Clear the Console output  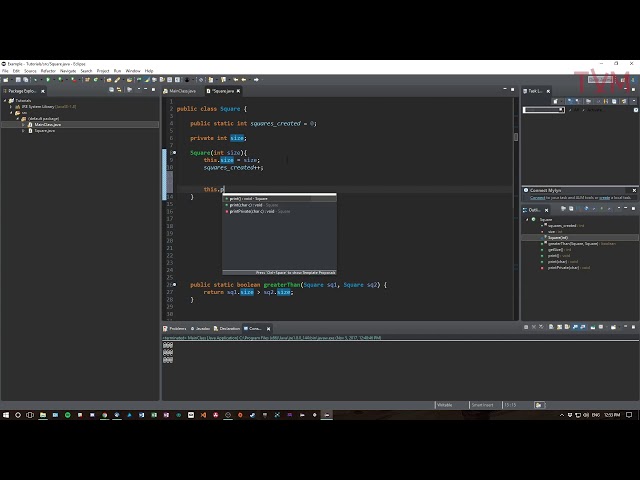[x=551, y=327]
